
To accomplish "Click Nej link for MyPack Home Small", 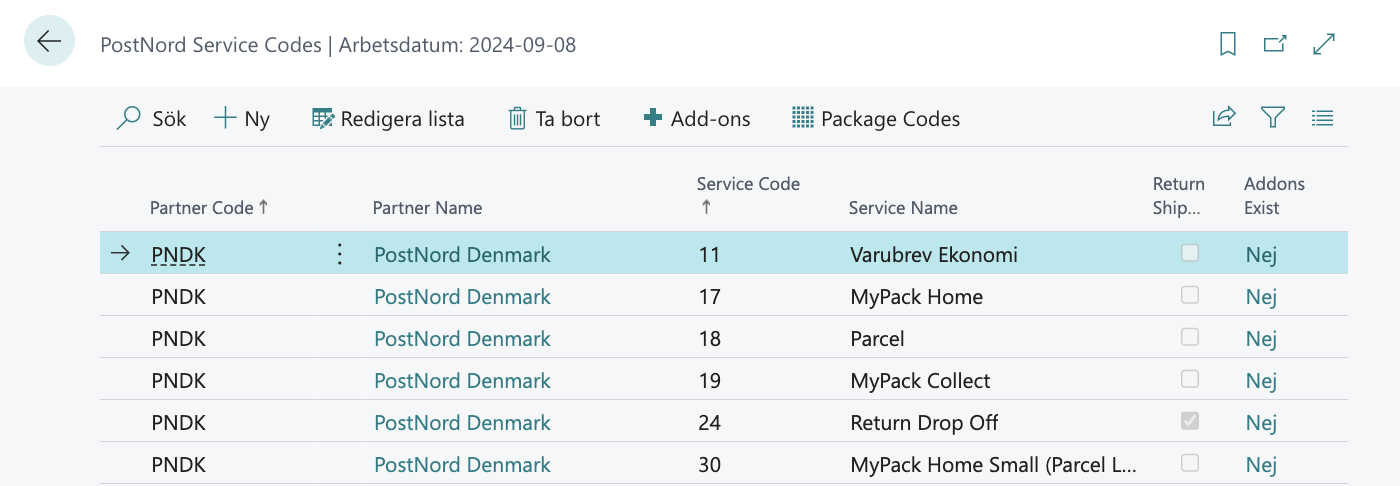I will tap(1261, 464).
